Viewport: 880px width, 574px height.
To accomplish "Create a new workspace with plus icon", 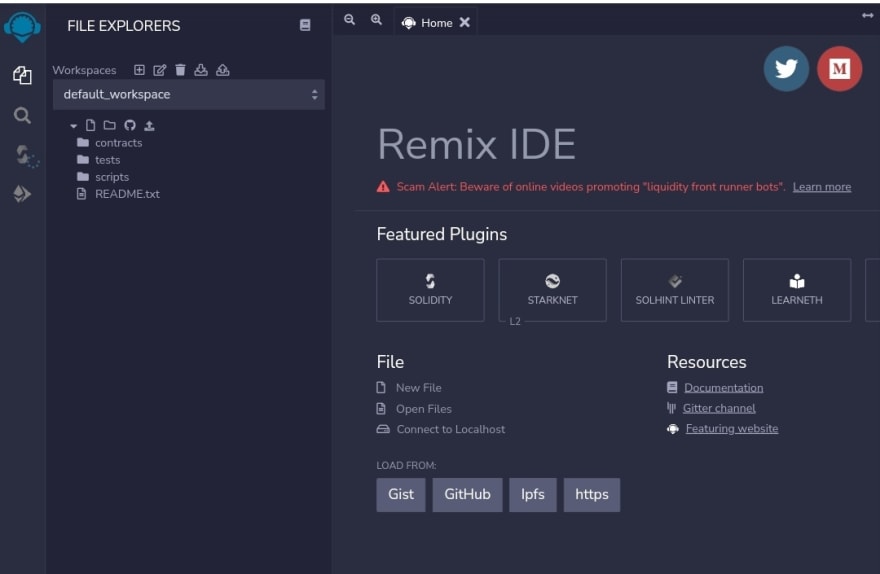I will point(139,70).
